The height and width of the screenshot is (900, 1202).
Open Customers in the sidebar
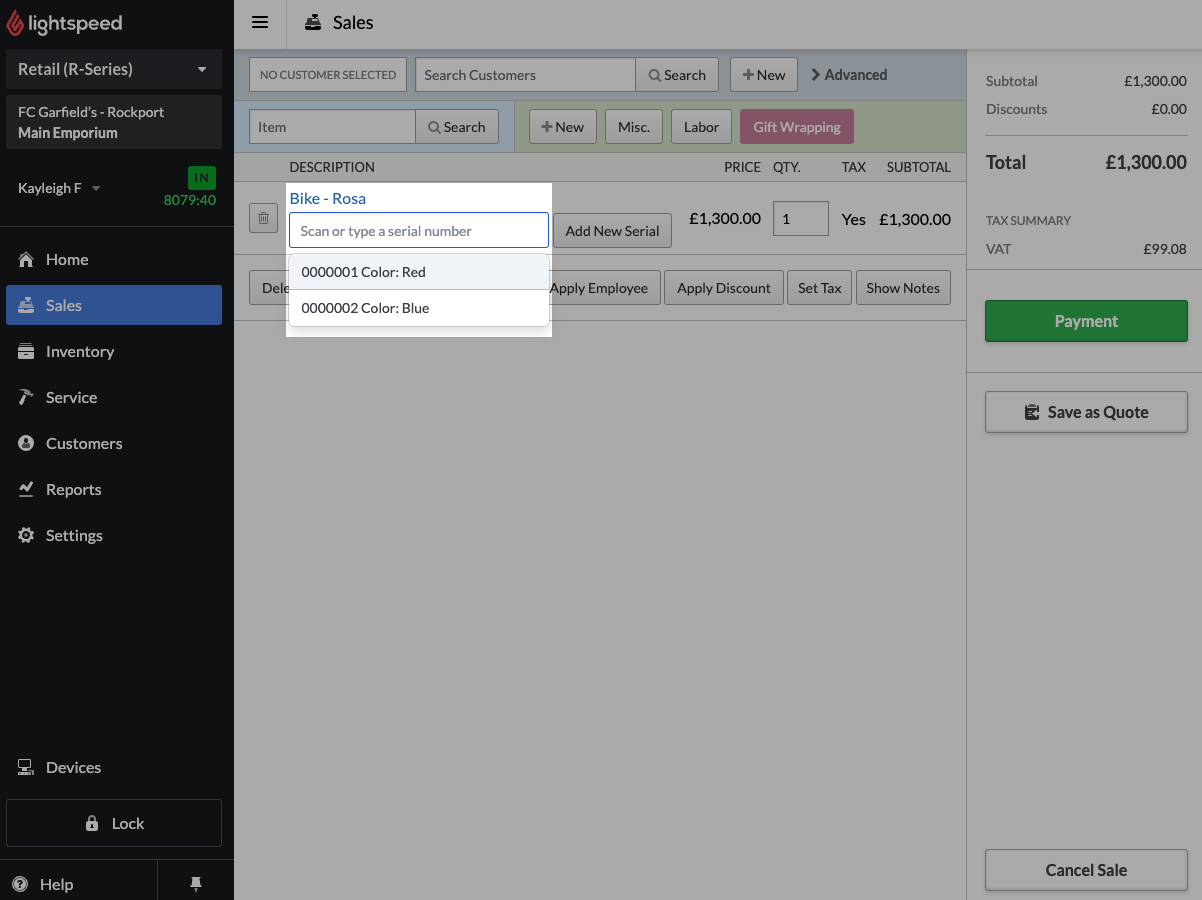tap(114, 443)
